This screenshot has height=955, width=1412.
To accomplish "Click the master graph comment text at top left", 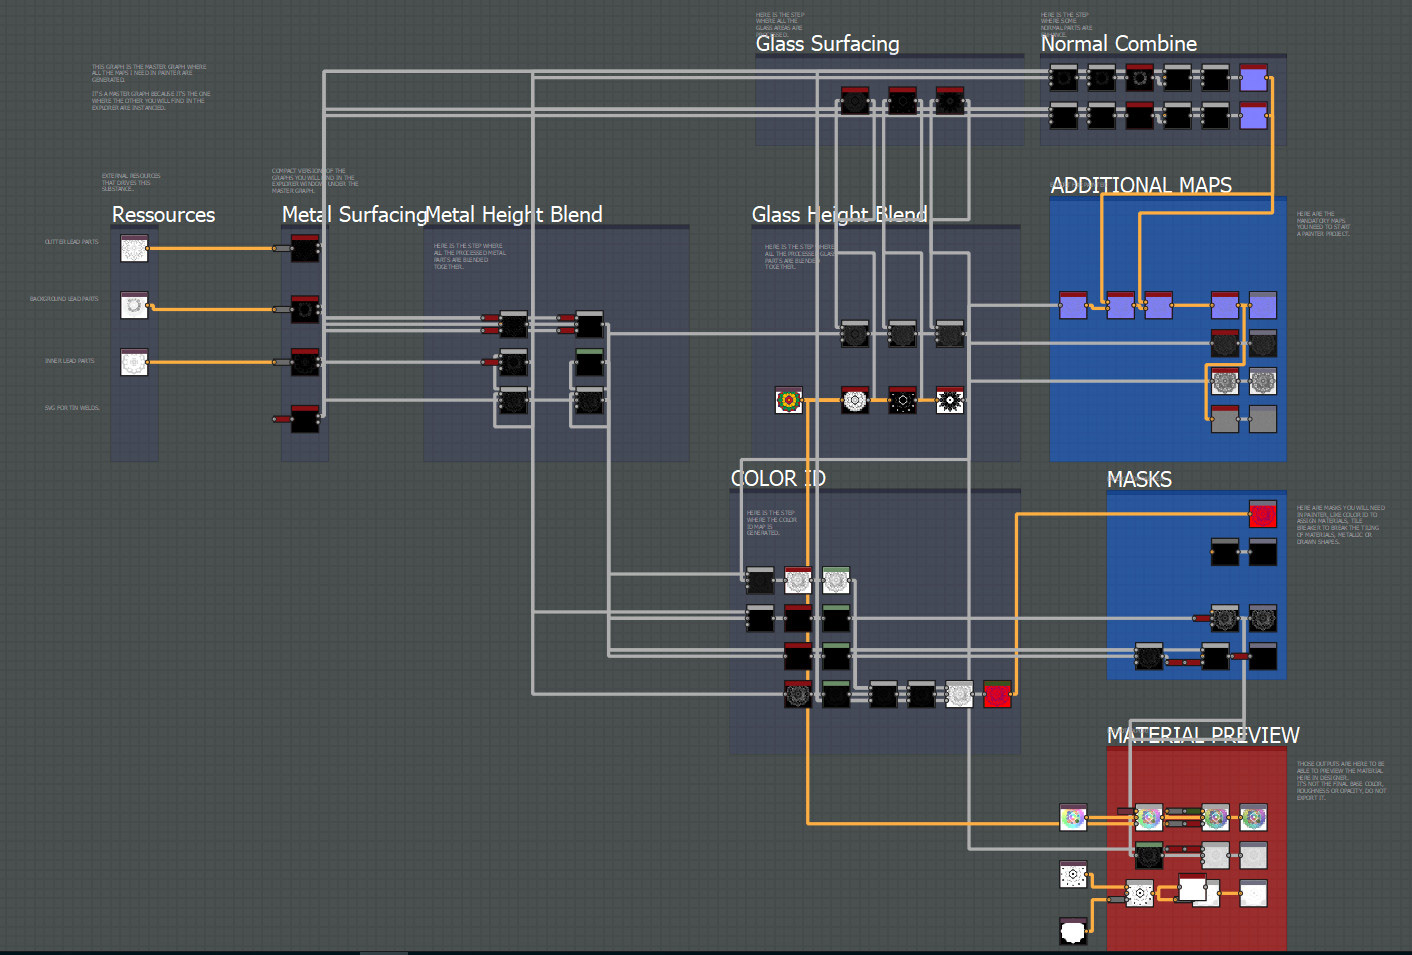I will click(x=151, y=87).
